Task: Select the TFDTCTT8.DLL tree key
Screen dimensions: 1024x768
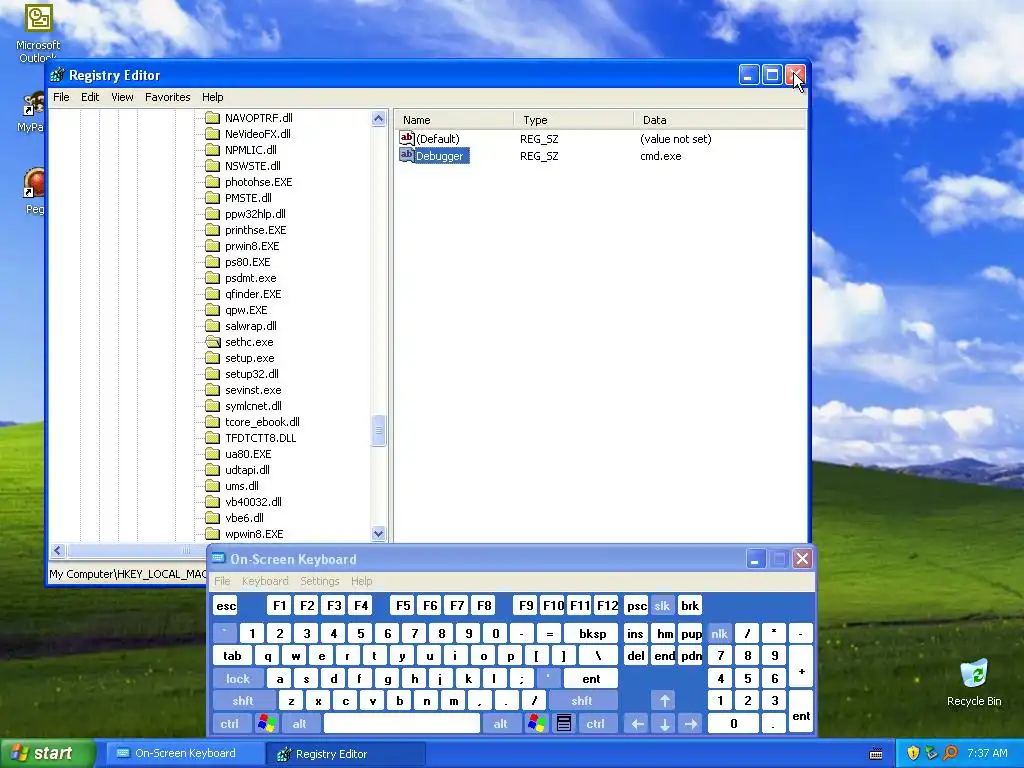Action: [x=261, y=438]
